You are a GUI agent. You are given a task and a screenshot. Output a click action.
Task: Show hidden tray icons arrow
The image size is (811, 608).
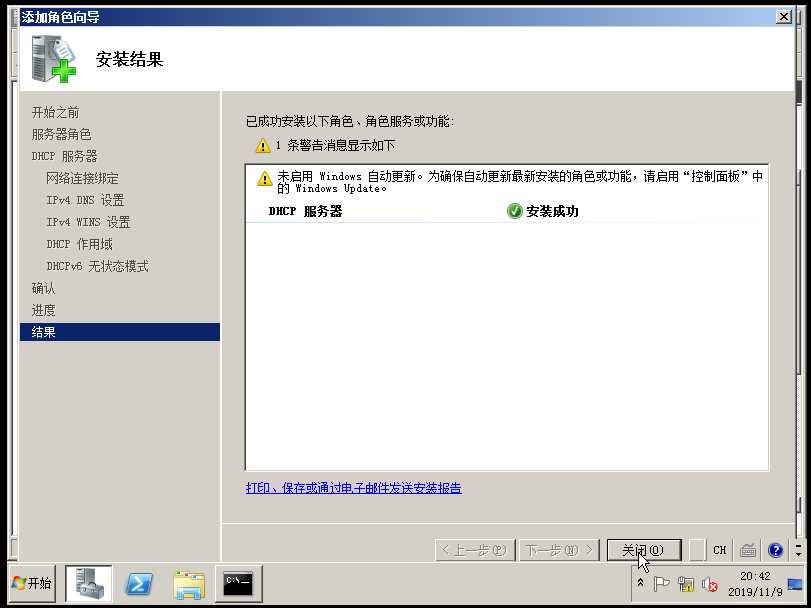point(640,583)
